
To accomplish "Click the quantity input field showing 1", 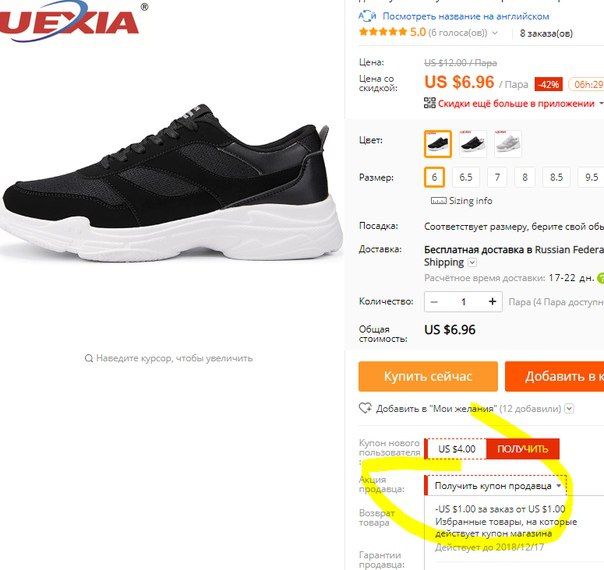I will click(463, 302).
